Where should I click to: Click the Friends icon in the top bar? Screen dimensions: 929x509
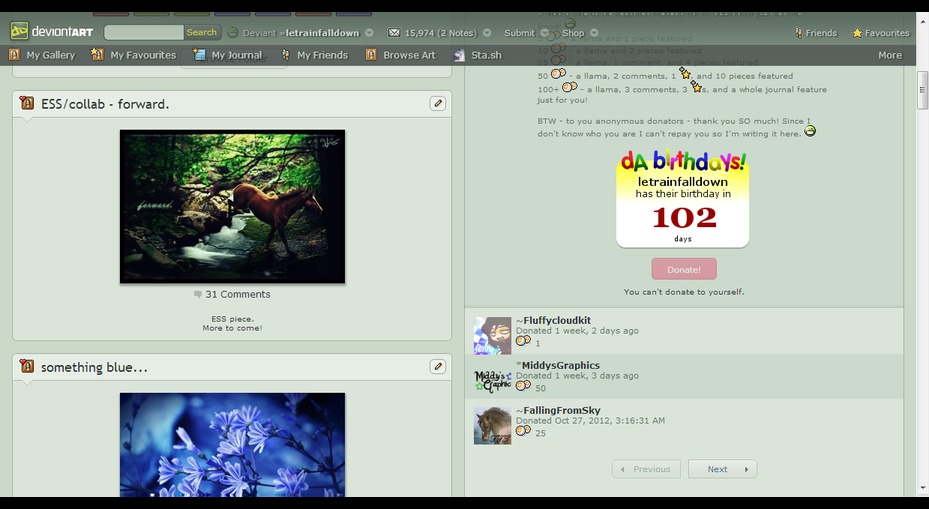[798, 33]
